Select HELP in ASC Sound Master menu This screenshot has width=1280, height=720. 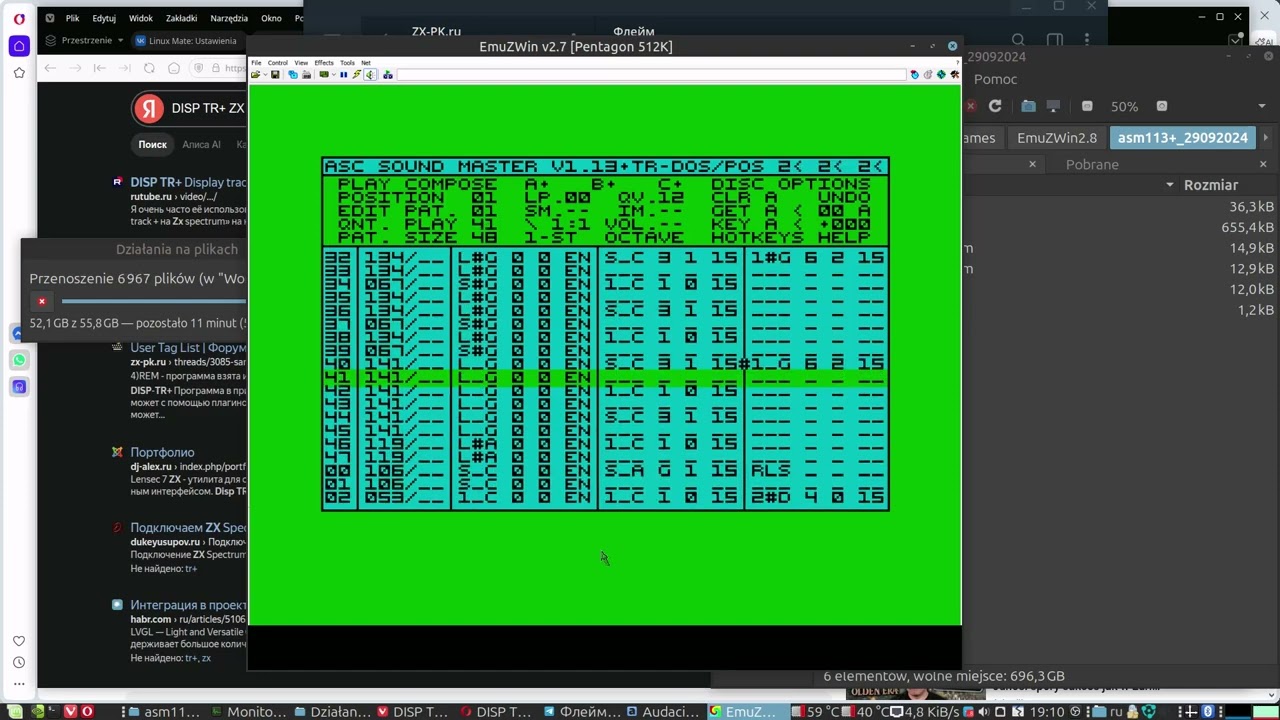844,238
